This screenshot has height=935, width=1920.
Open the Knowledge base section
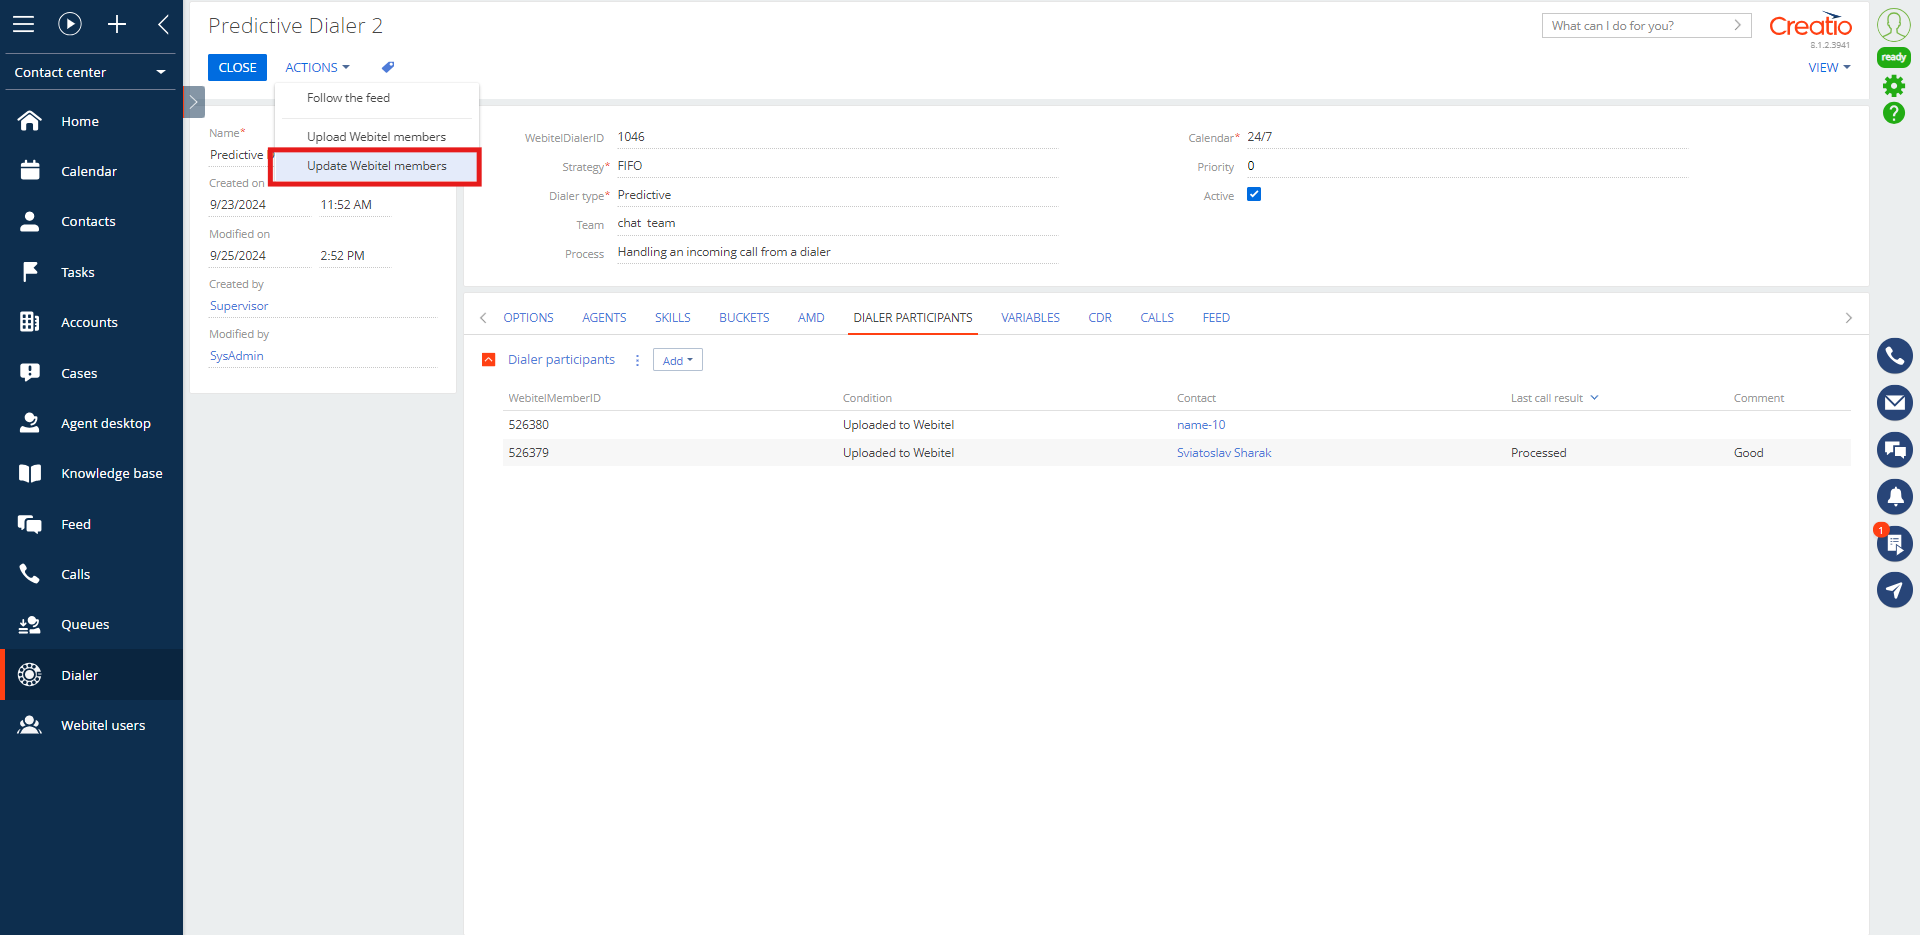(x=92, y=473)
